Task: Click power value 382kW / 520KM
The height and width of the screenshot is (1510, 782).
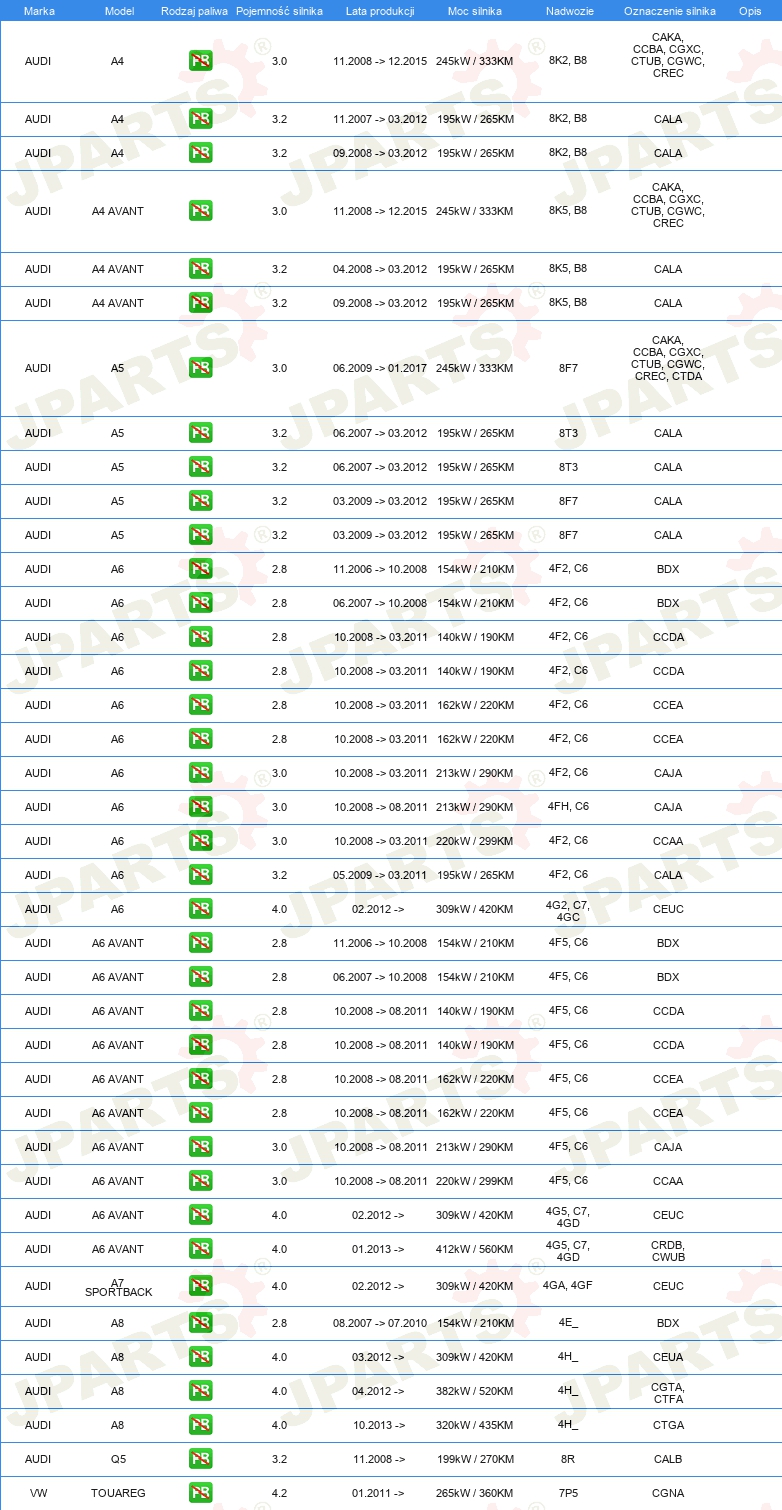Action: tap(475, 1391)
